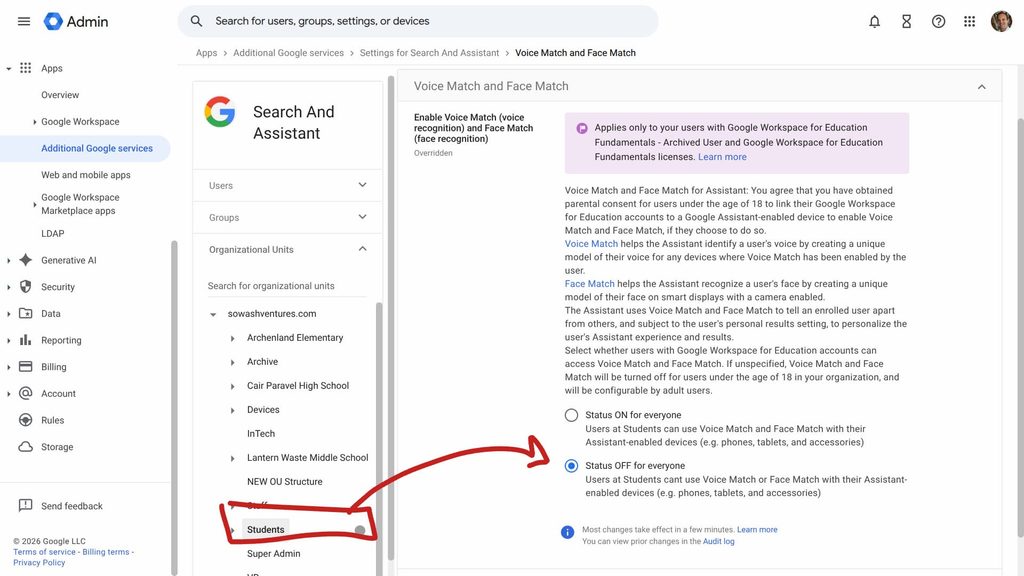
Task: Click the Rules icon
Action: [25, 420]
